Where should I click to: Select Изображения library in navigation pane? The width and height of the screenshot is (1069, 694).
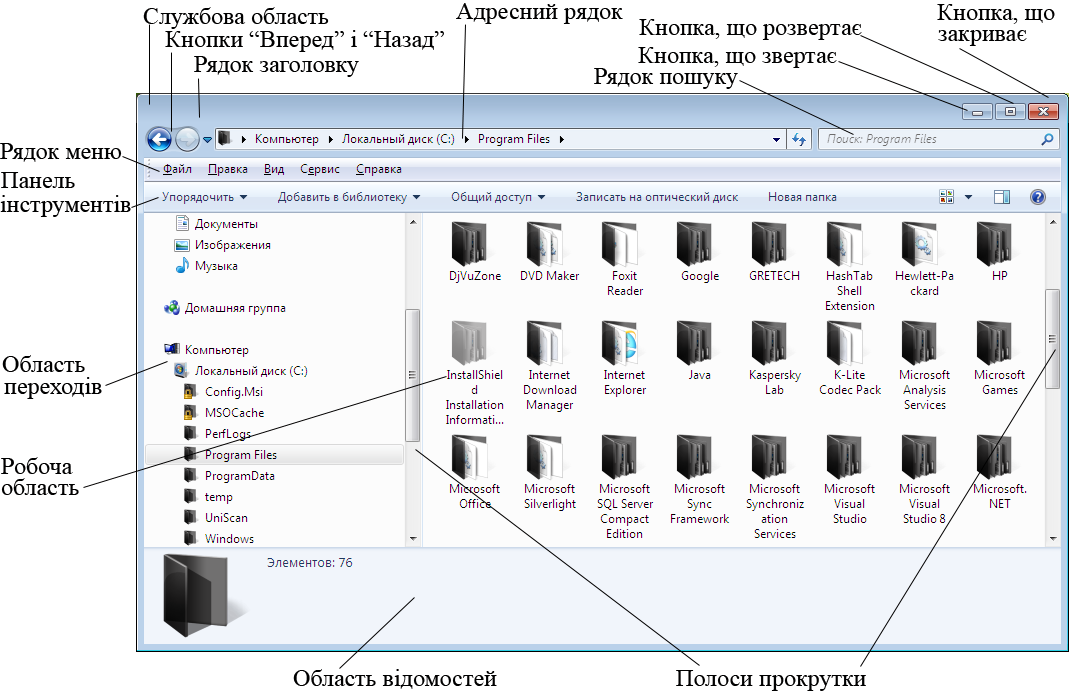tap(224, 245)
